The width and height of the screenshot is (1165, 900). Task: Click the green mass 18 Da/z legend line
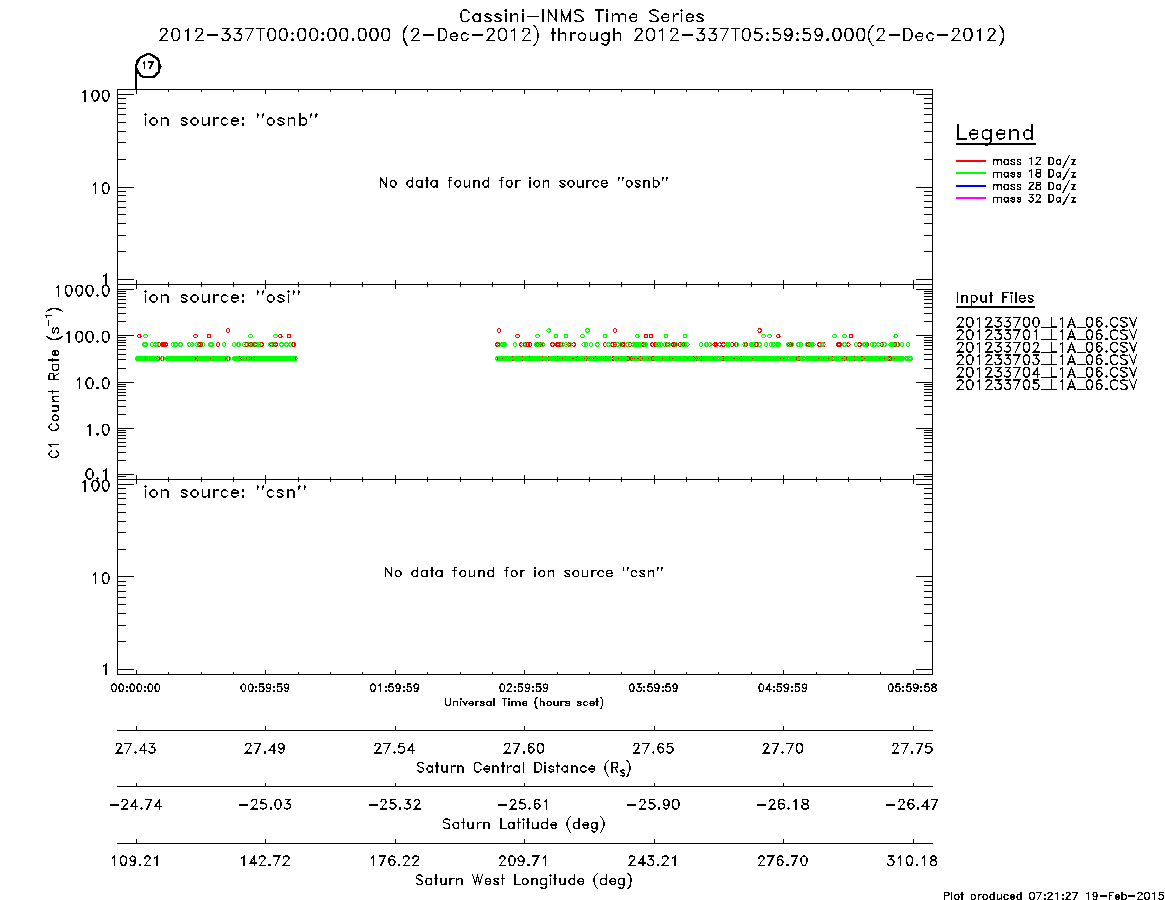click(970, 174)
